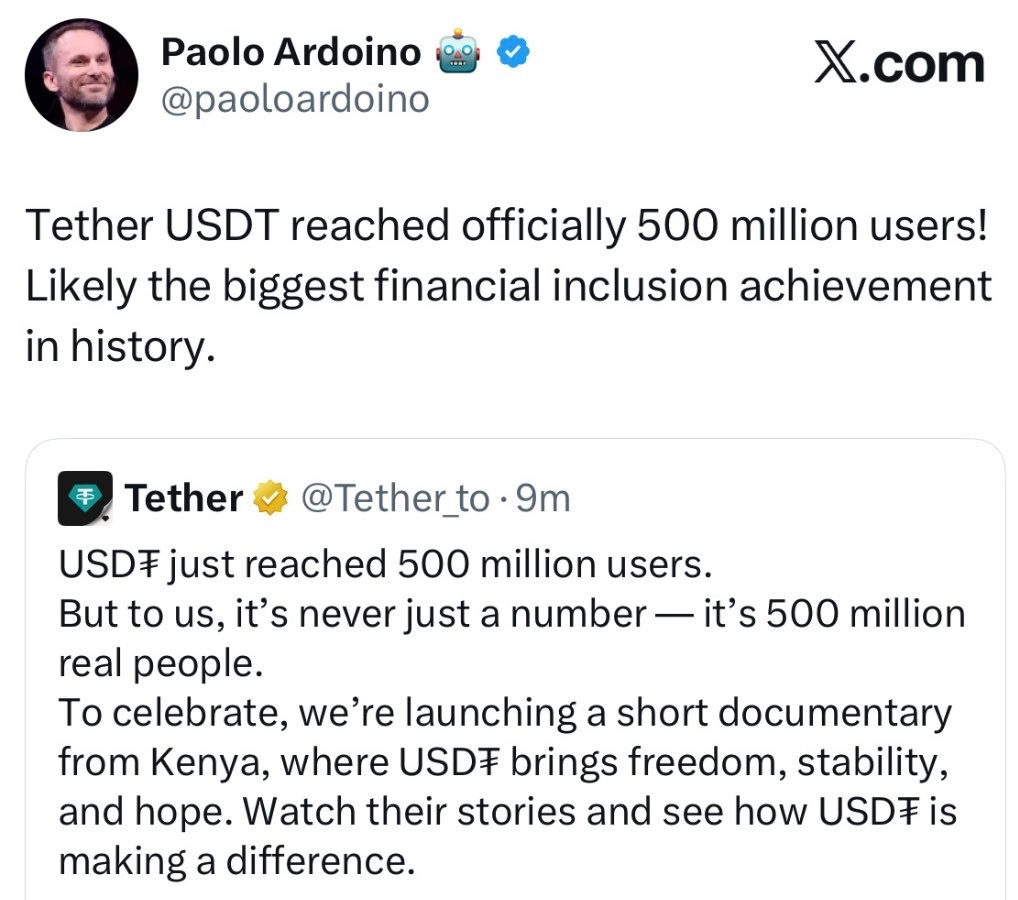1018x900 pixels.
Task: Click the Tether logo avatar in quoted post
Action: coord(85,498)
